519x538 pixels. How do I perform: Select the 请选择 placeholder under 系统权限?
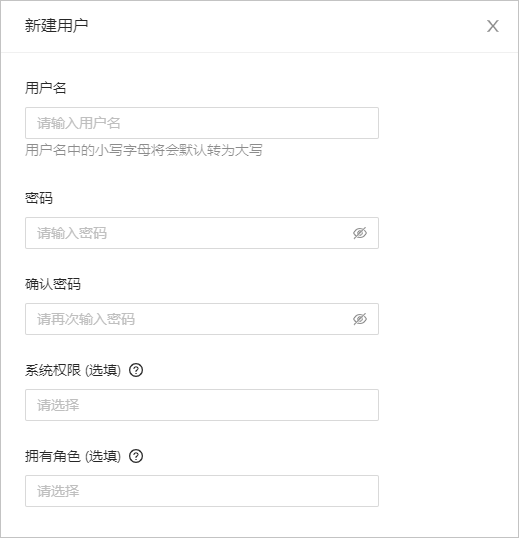[x=58, y=405]
